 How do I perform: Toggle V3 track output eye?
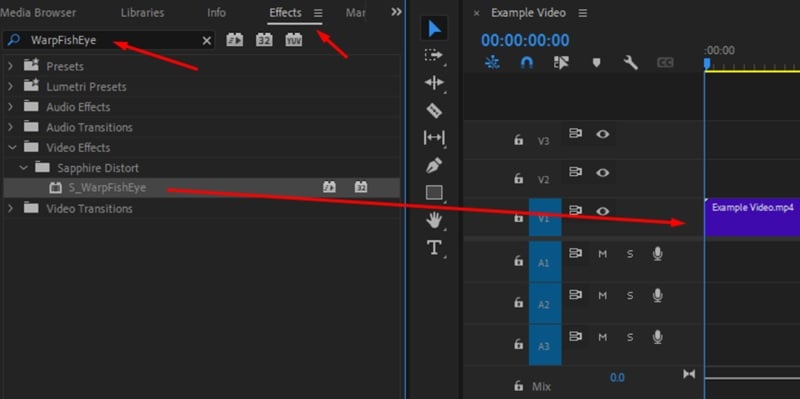(x=603, y=134)
